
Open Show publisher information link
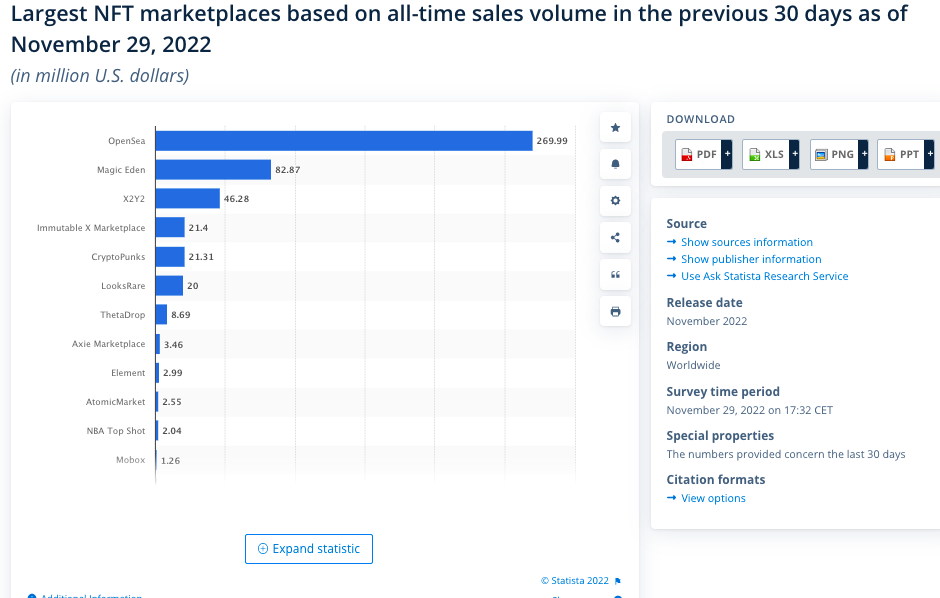pos(751,259)
